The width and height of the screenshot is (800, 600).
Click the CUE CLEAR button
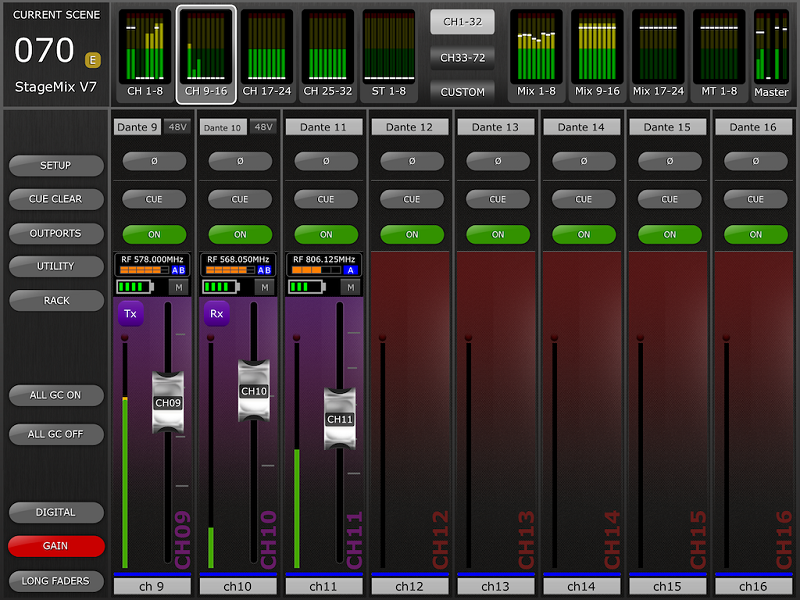tap(56, 199)
